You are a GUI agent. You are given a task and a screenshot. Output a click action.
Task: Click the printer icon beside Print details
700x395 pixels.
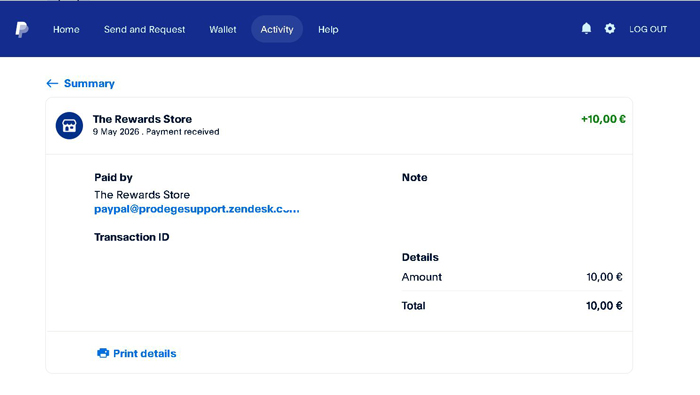pos(103,353)
